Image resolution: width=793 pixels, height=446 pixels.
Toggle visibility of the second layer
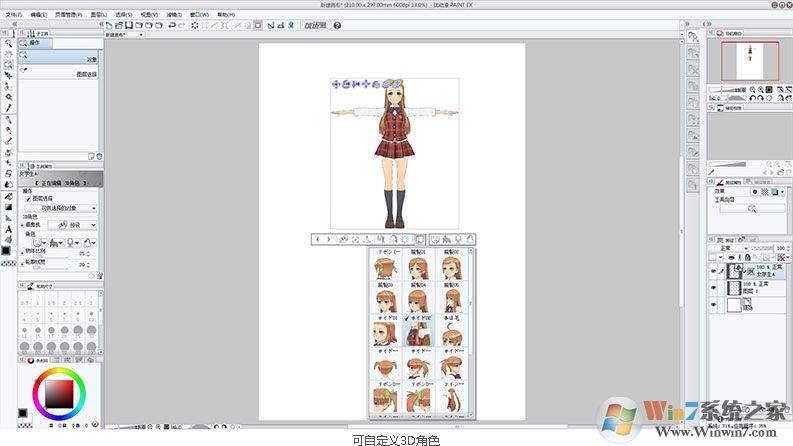tap(712, 288)
